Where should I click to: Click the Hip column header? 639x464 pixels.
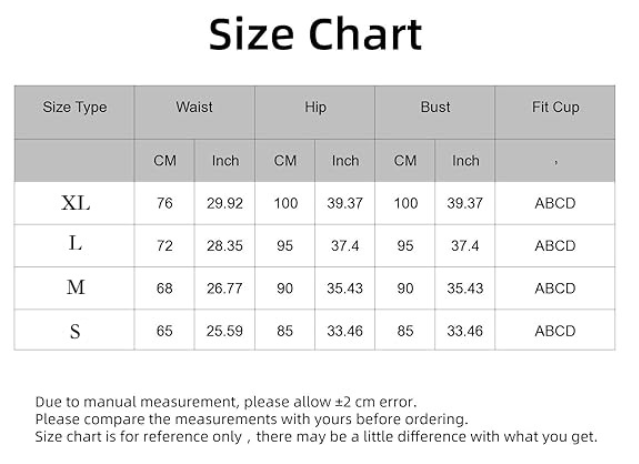tap(315, 108)
